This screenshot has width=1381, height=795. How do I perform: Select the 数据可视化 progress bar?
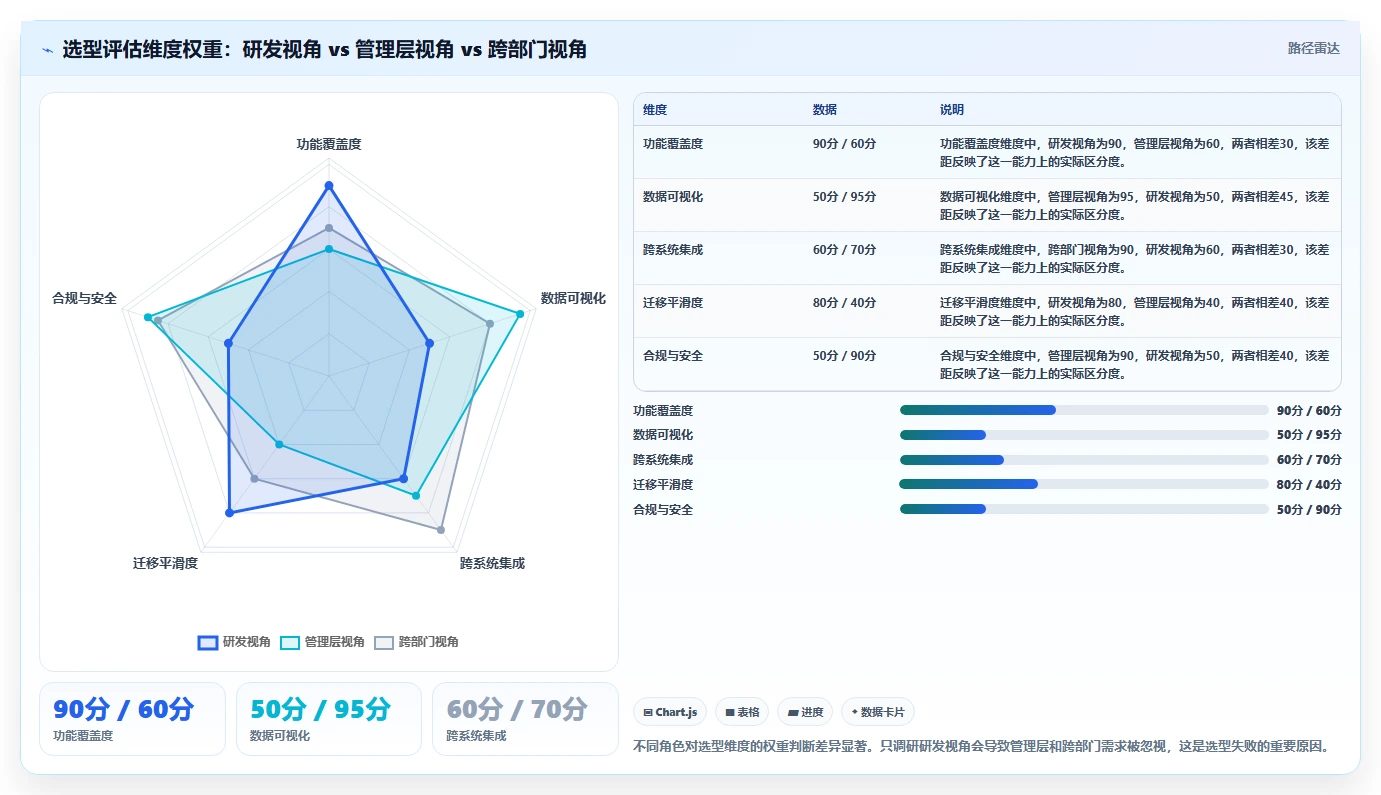(x=1084, y=435)
